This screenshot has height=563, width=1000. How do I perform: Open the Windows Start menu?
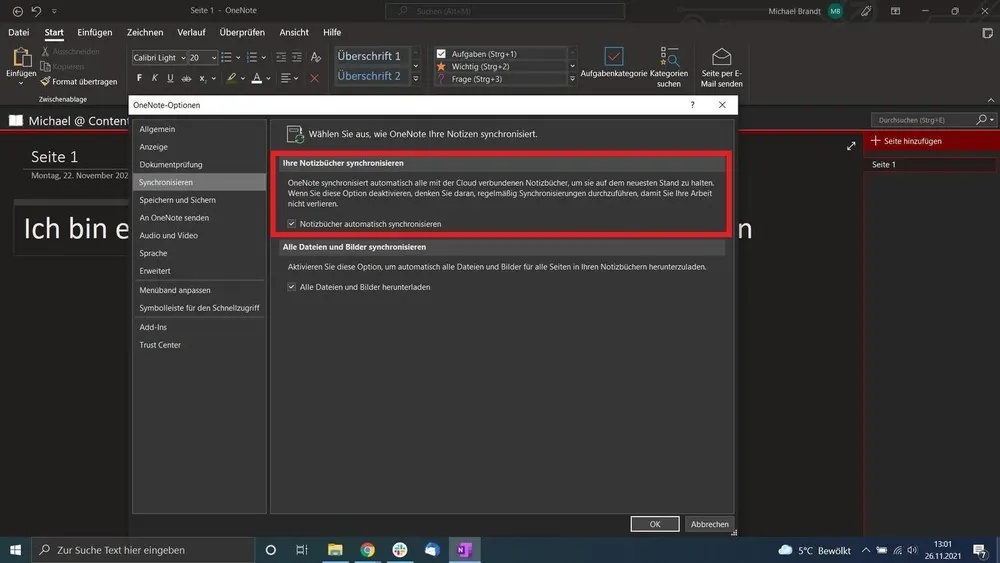15,550
